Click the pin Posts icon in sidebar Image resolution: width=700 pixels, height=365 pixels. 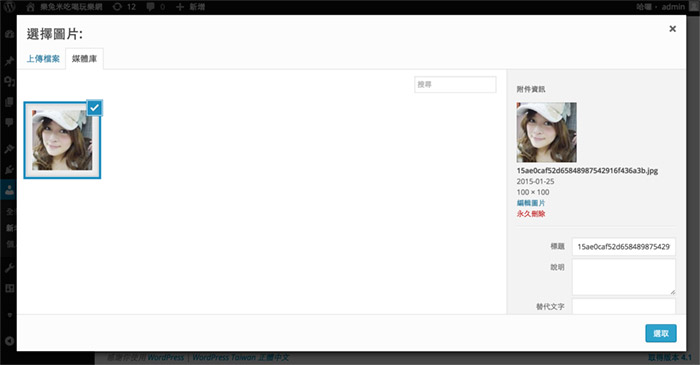[9, 61]
